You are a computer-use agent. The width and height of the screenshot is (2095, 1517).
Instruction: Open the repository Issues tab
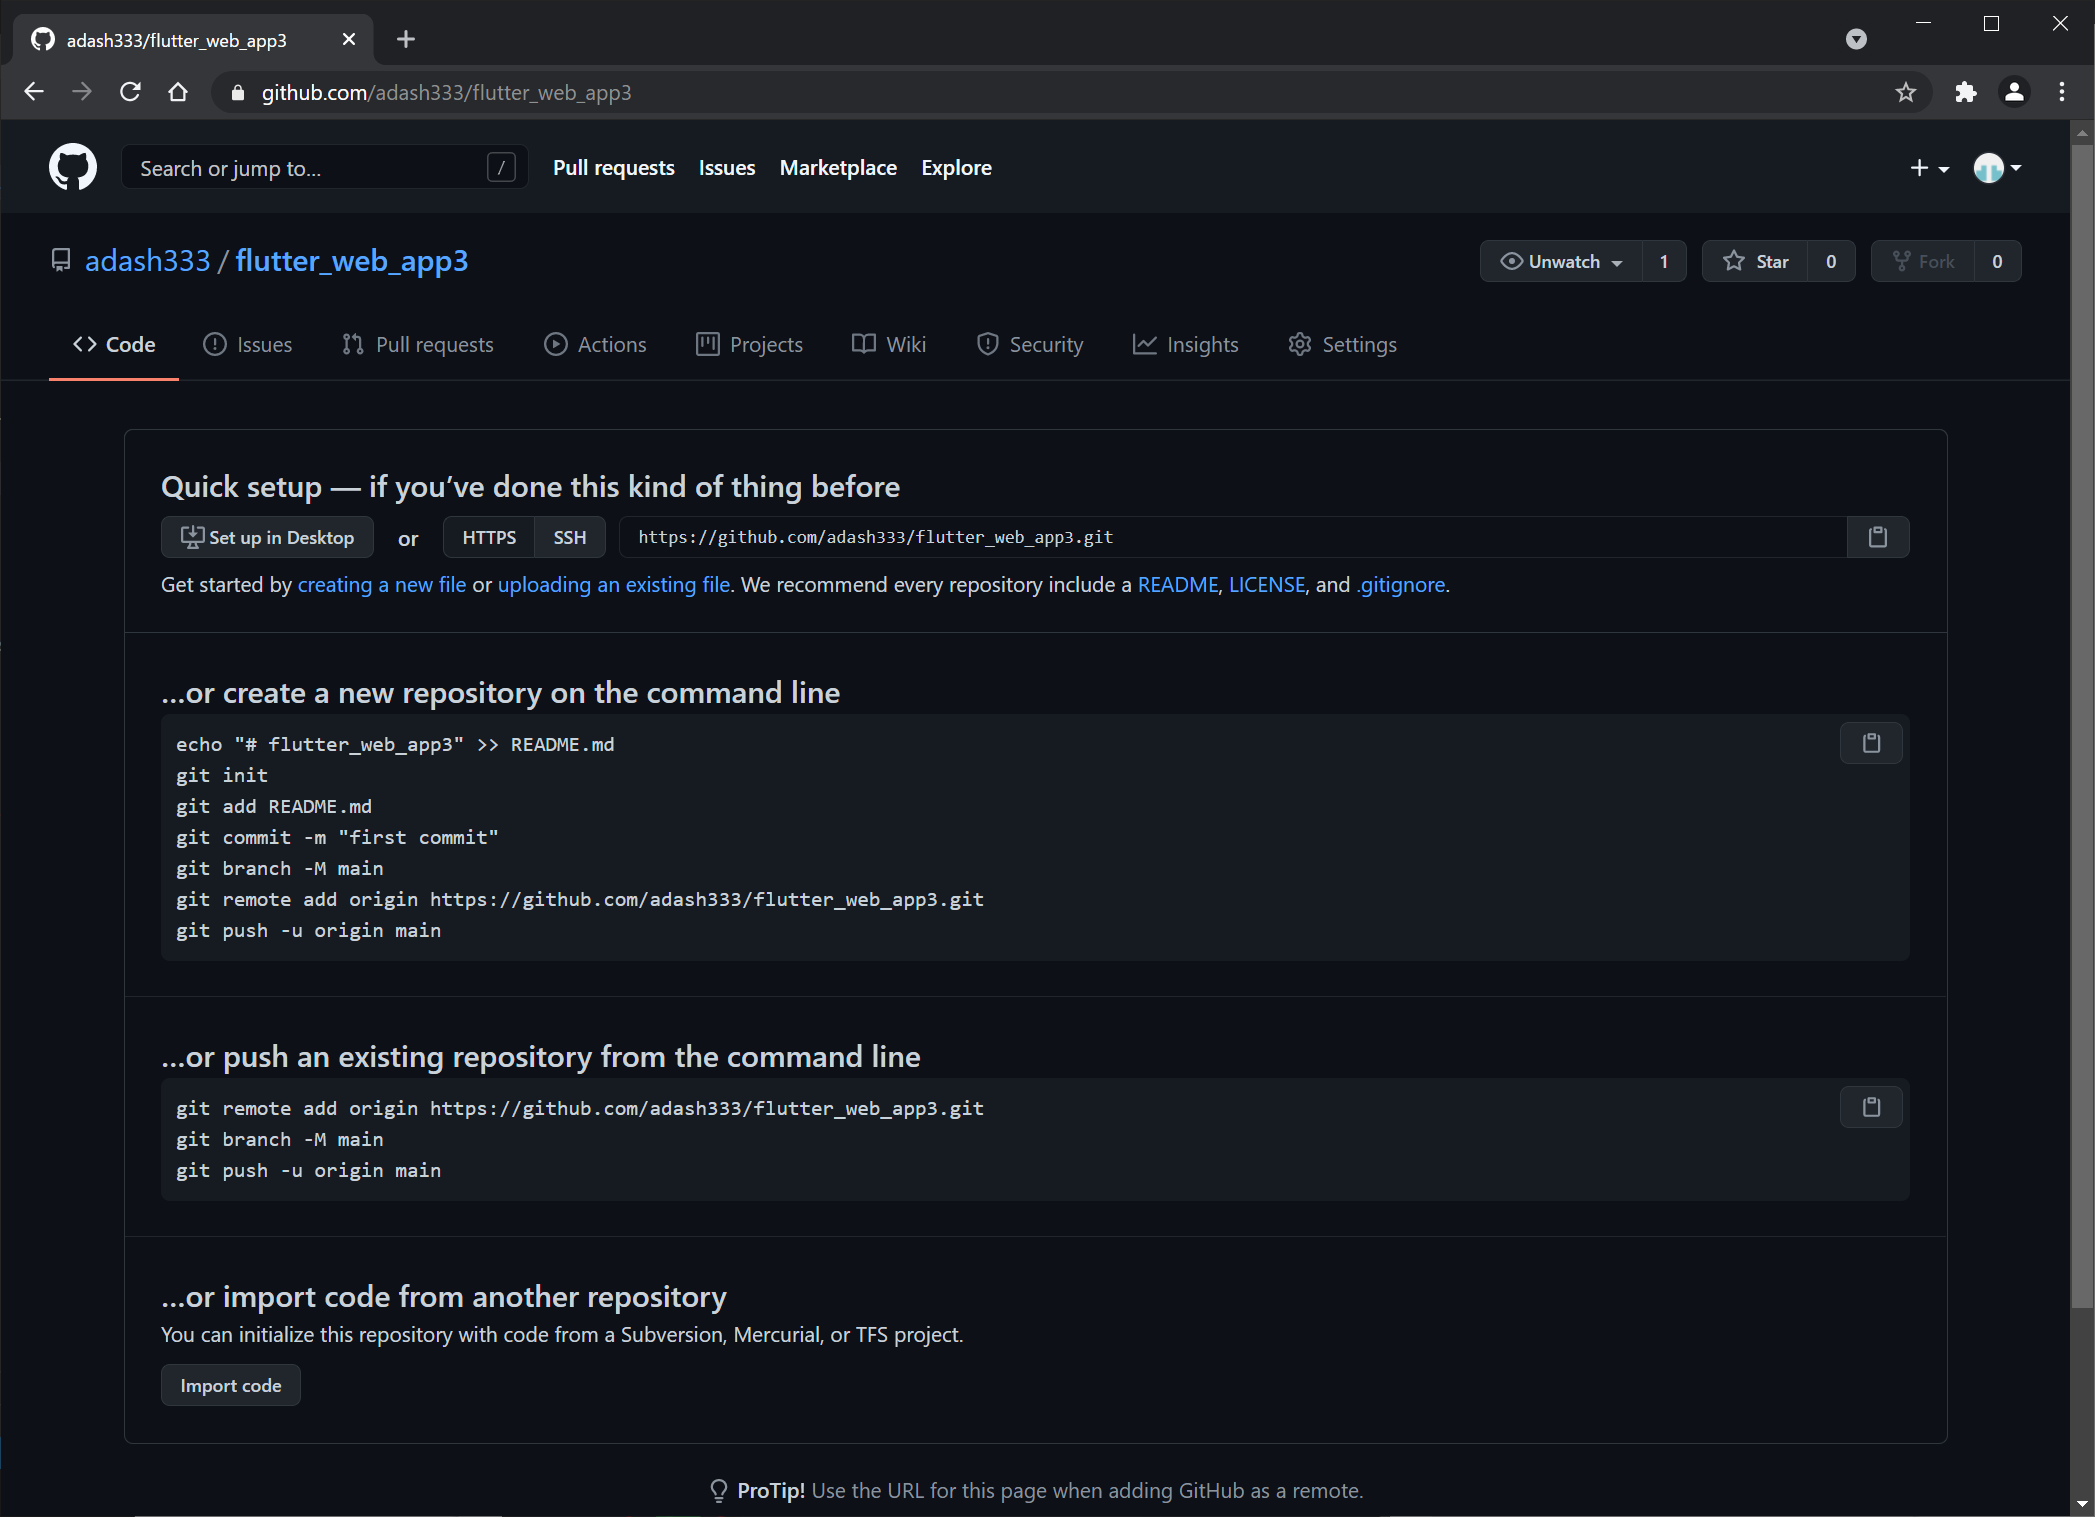click(x=248, y=344)
